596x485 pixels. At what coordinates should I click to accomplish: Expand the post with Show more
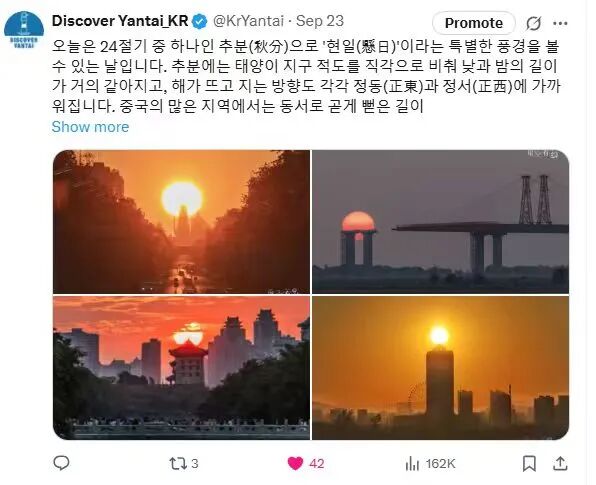(90, 127)
